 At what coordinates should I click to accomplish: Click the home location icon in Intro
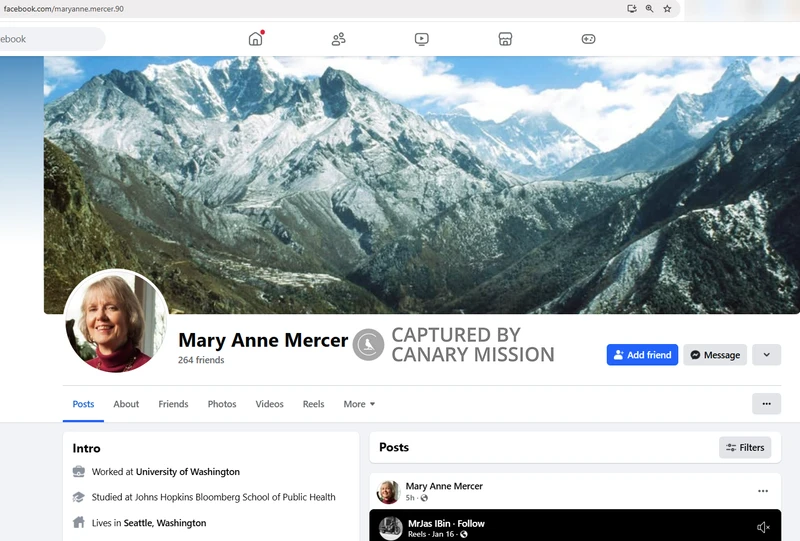point(79,522)
